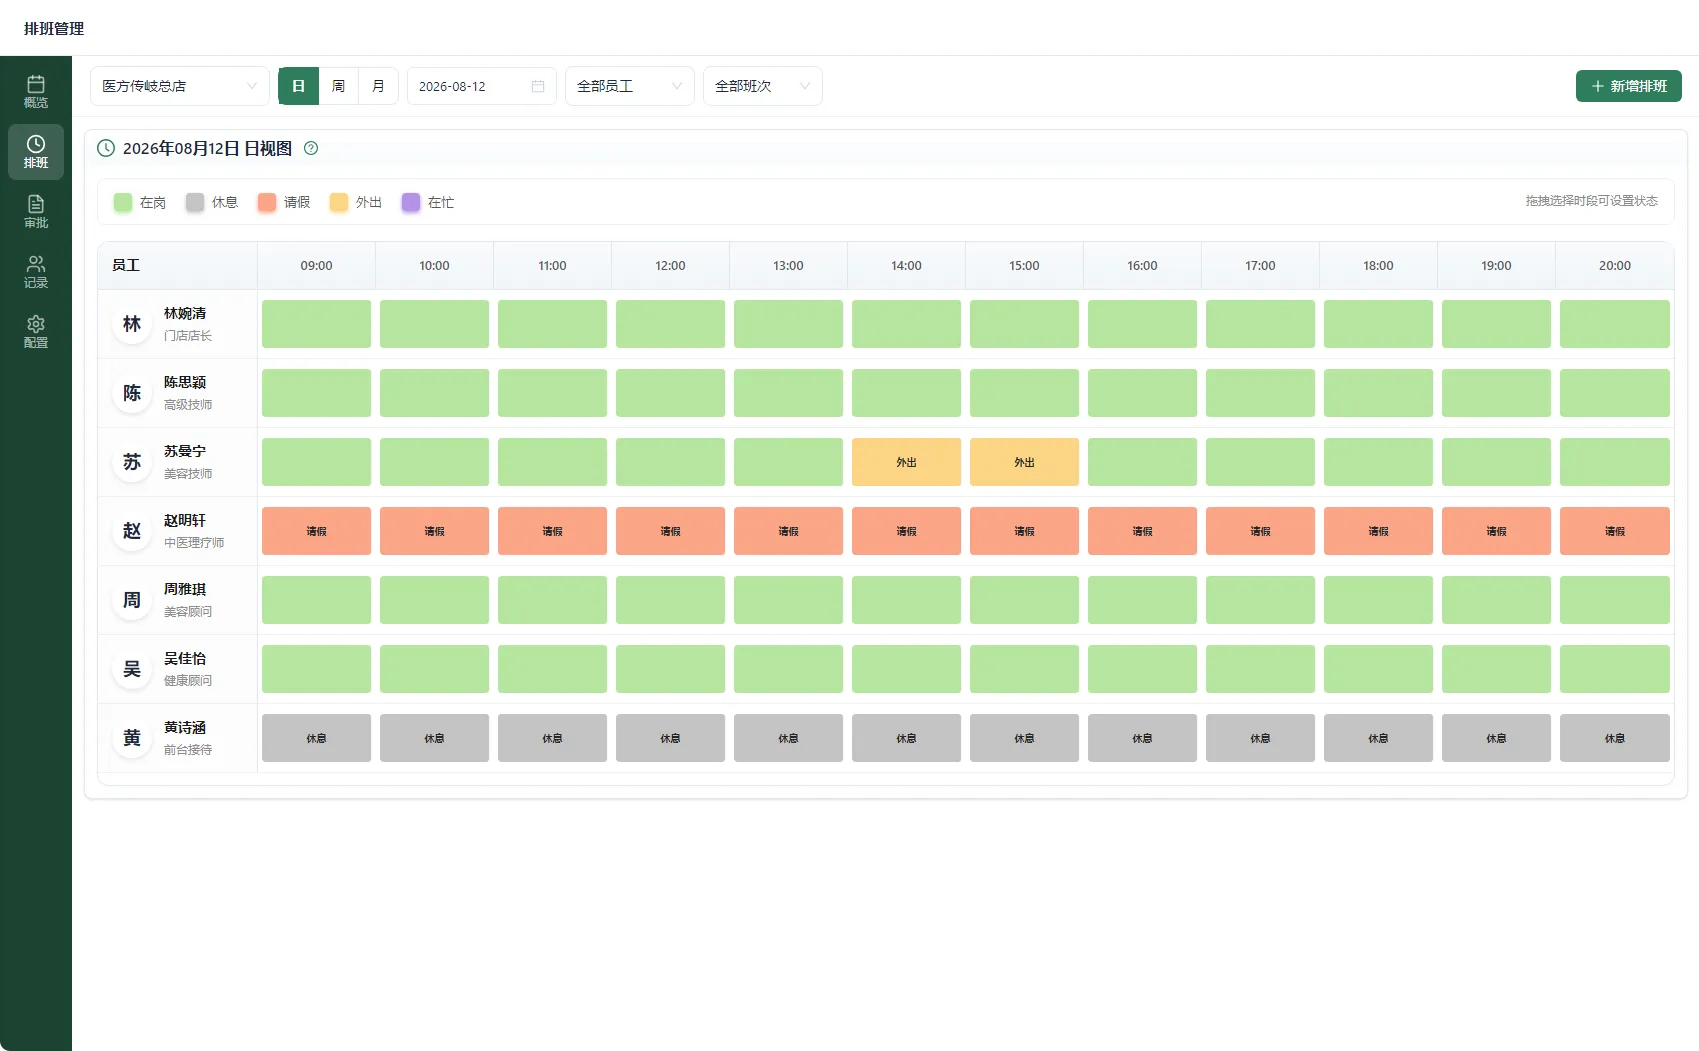The image size is (1699, 1051).
Task: Click 周雅琪's avatar 周
Action: [x=132, y=600]
